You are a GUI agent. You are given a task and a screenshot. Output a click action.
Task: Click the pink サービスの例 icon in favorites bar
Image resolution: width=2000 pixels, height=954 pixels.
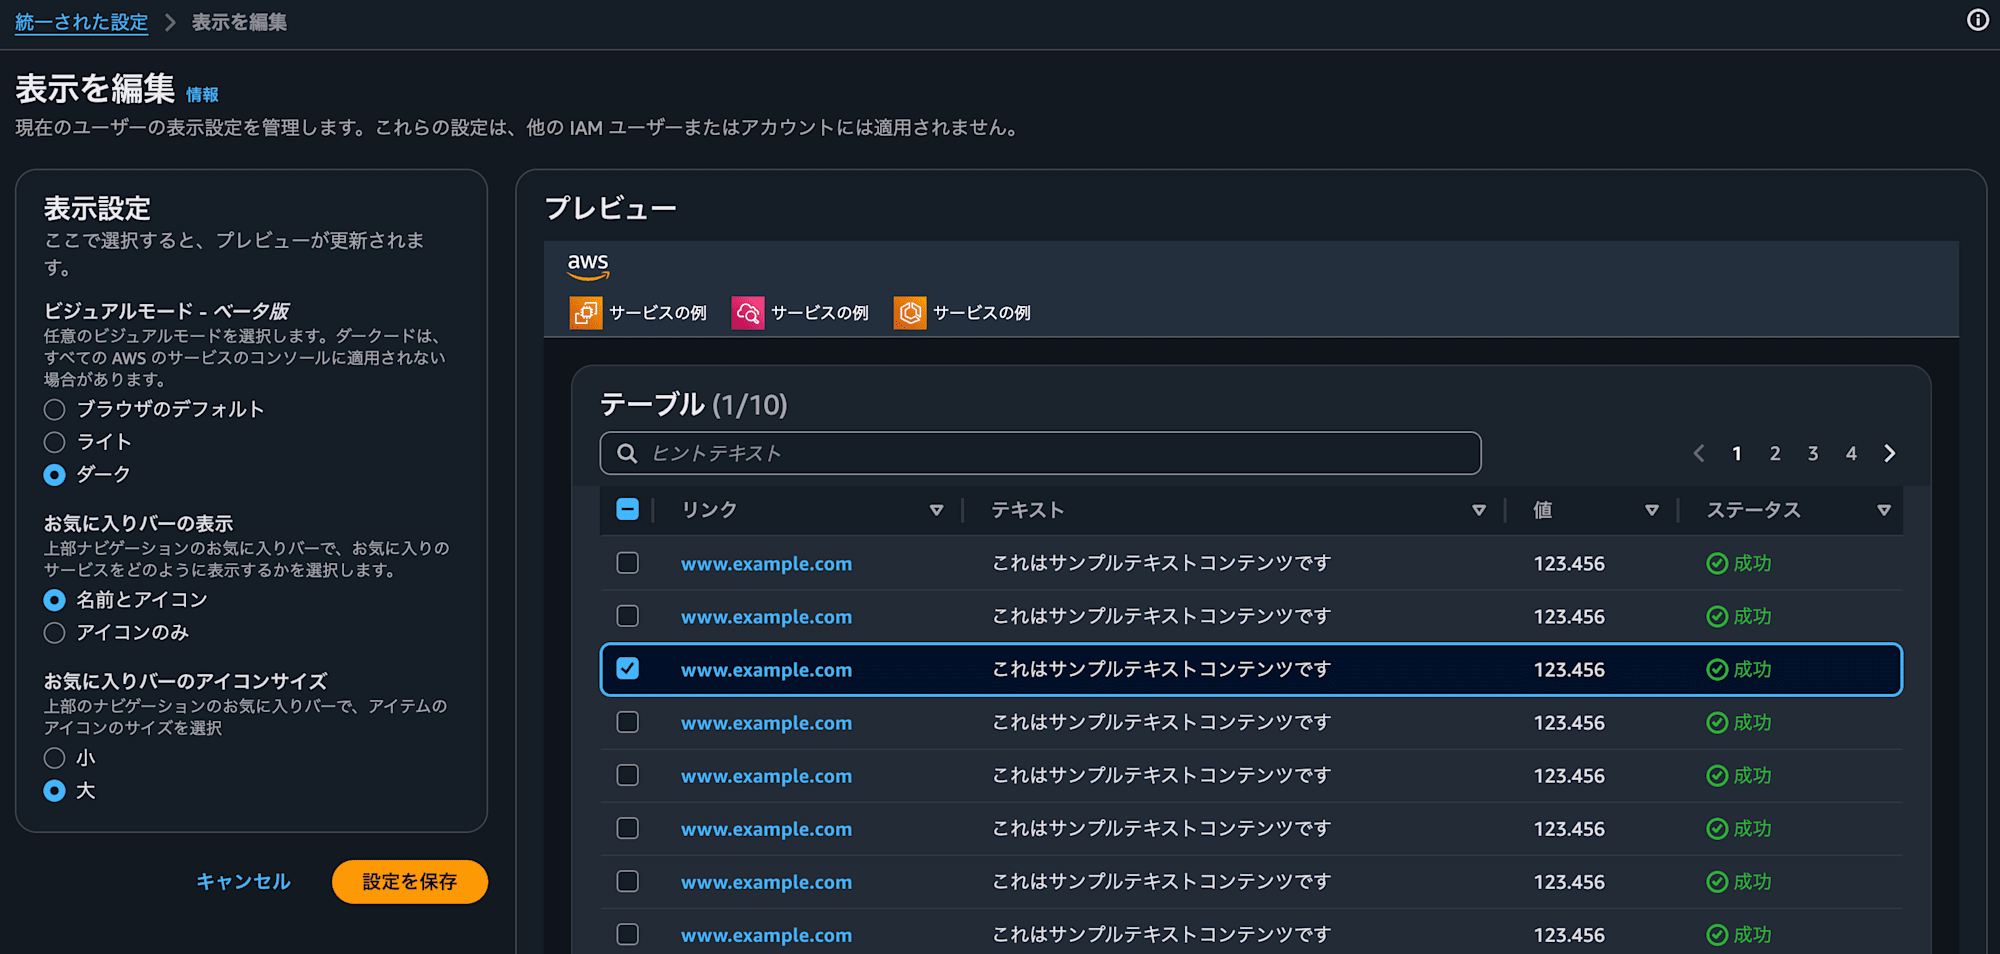coord(746,312)
